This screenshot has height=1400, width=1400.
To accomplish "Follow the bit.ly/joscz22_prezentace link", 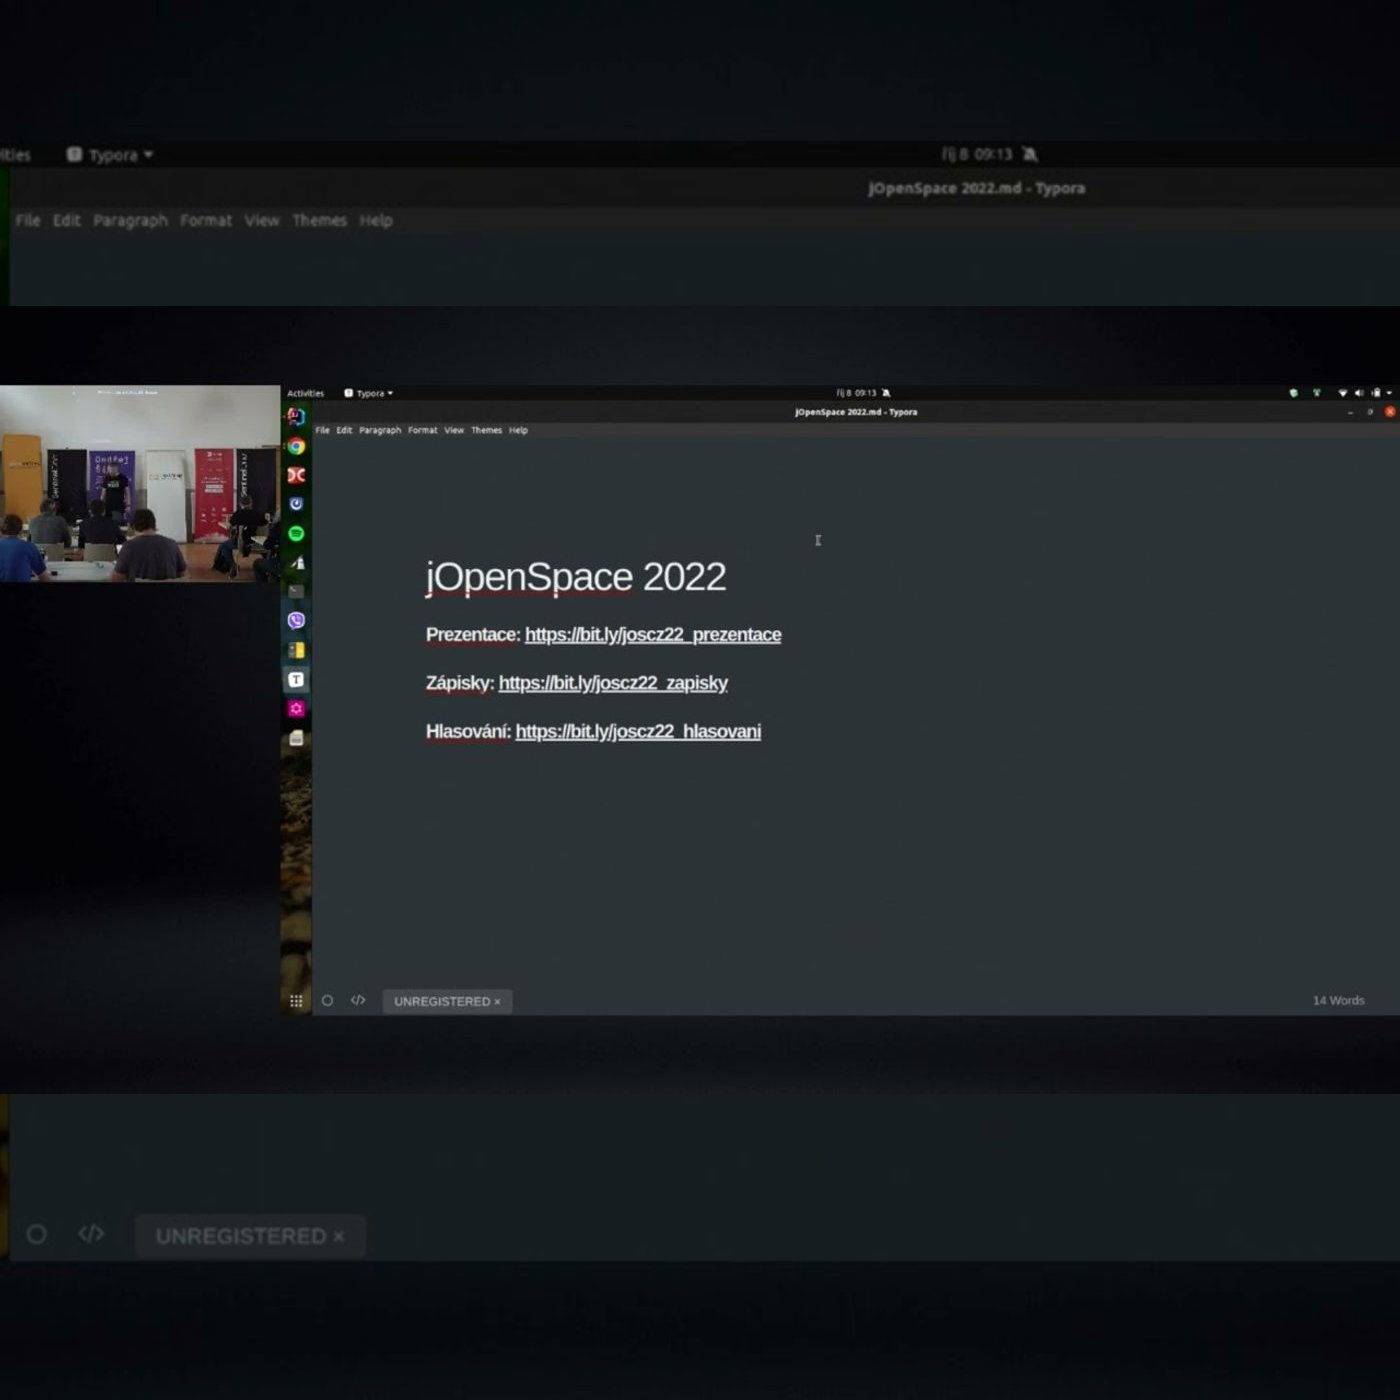I will point(653,635).
